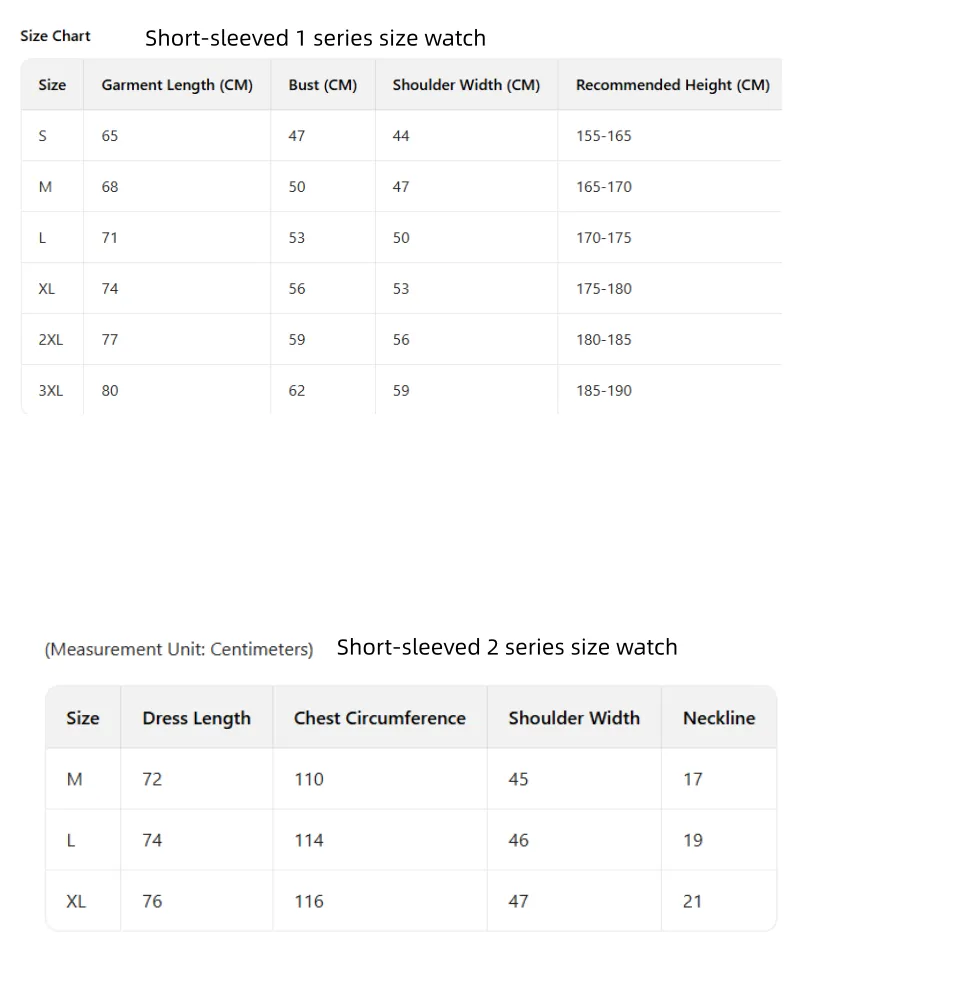Select the "Chest Circumference" column header

click(x=379, y=718)
